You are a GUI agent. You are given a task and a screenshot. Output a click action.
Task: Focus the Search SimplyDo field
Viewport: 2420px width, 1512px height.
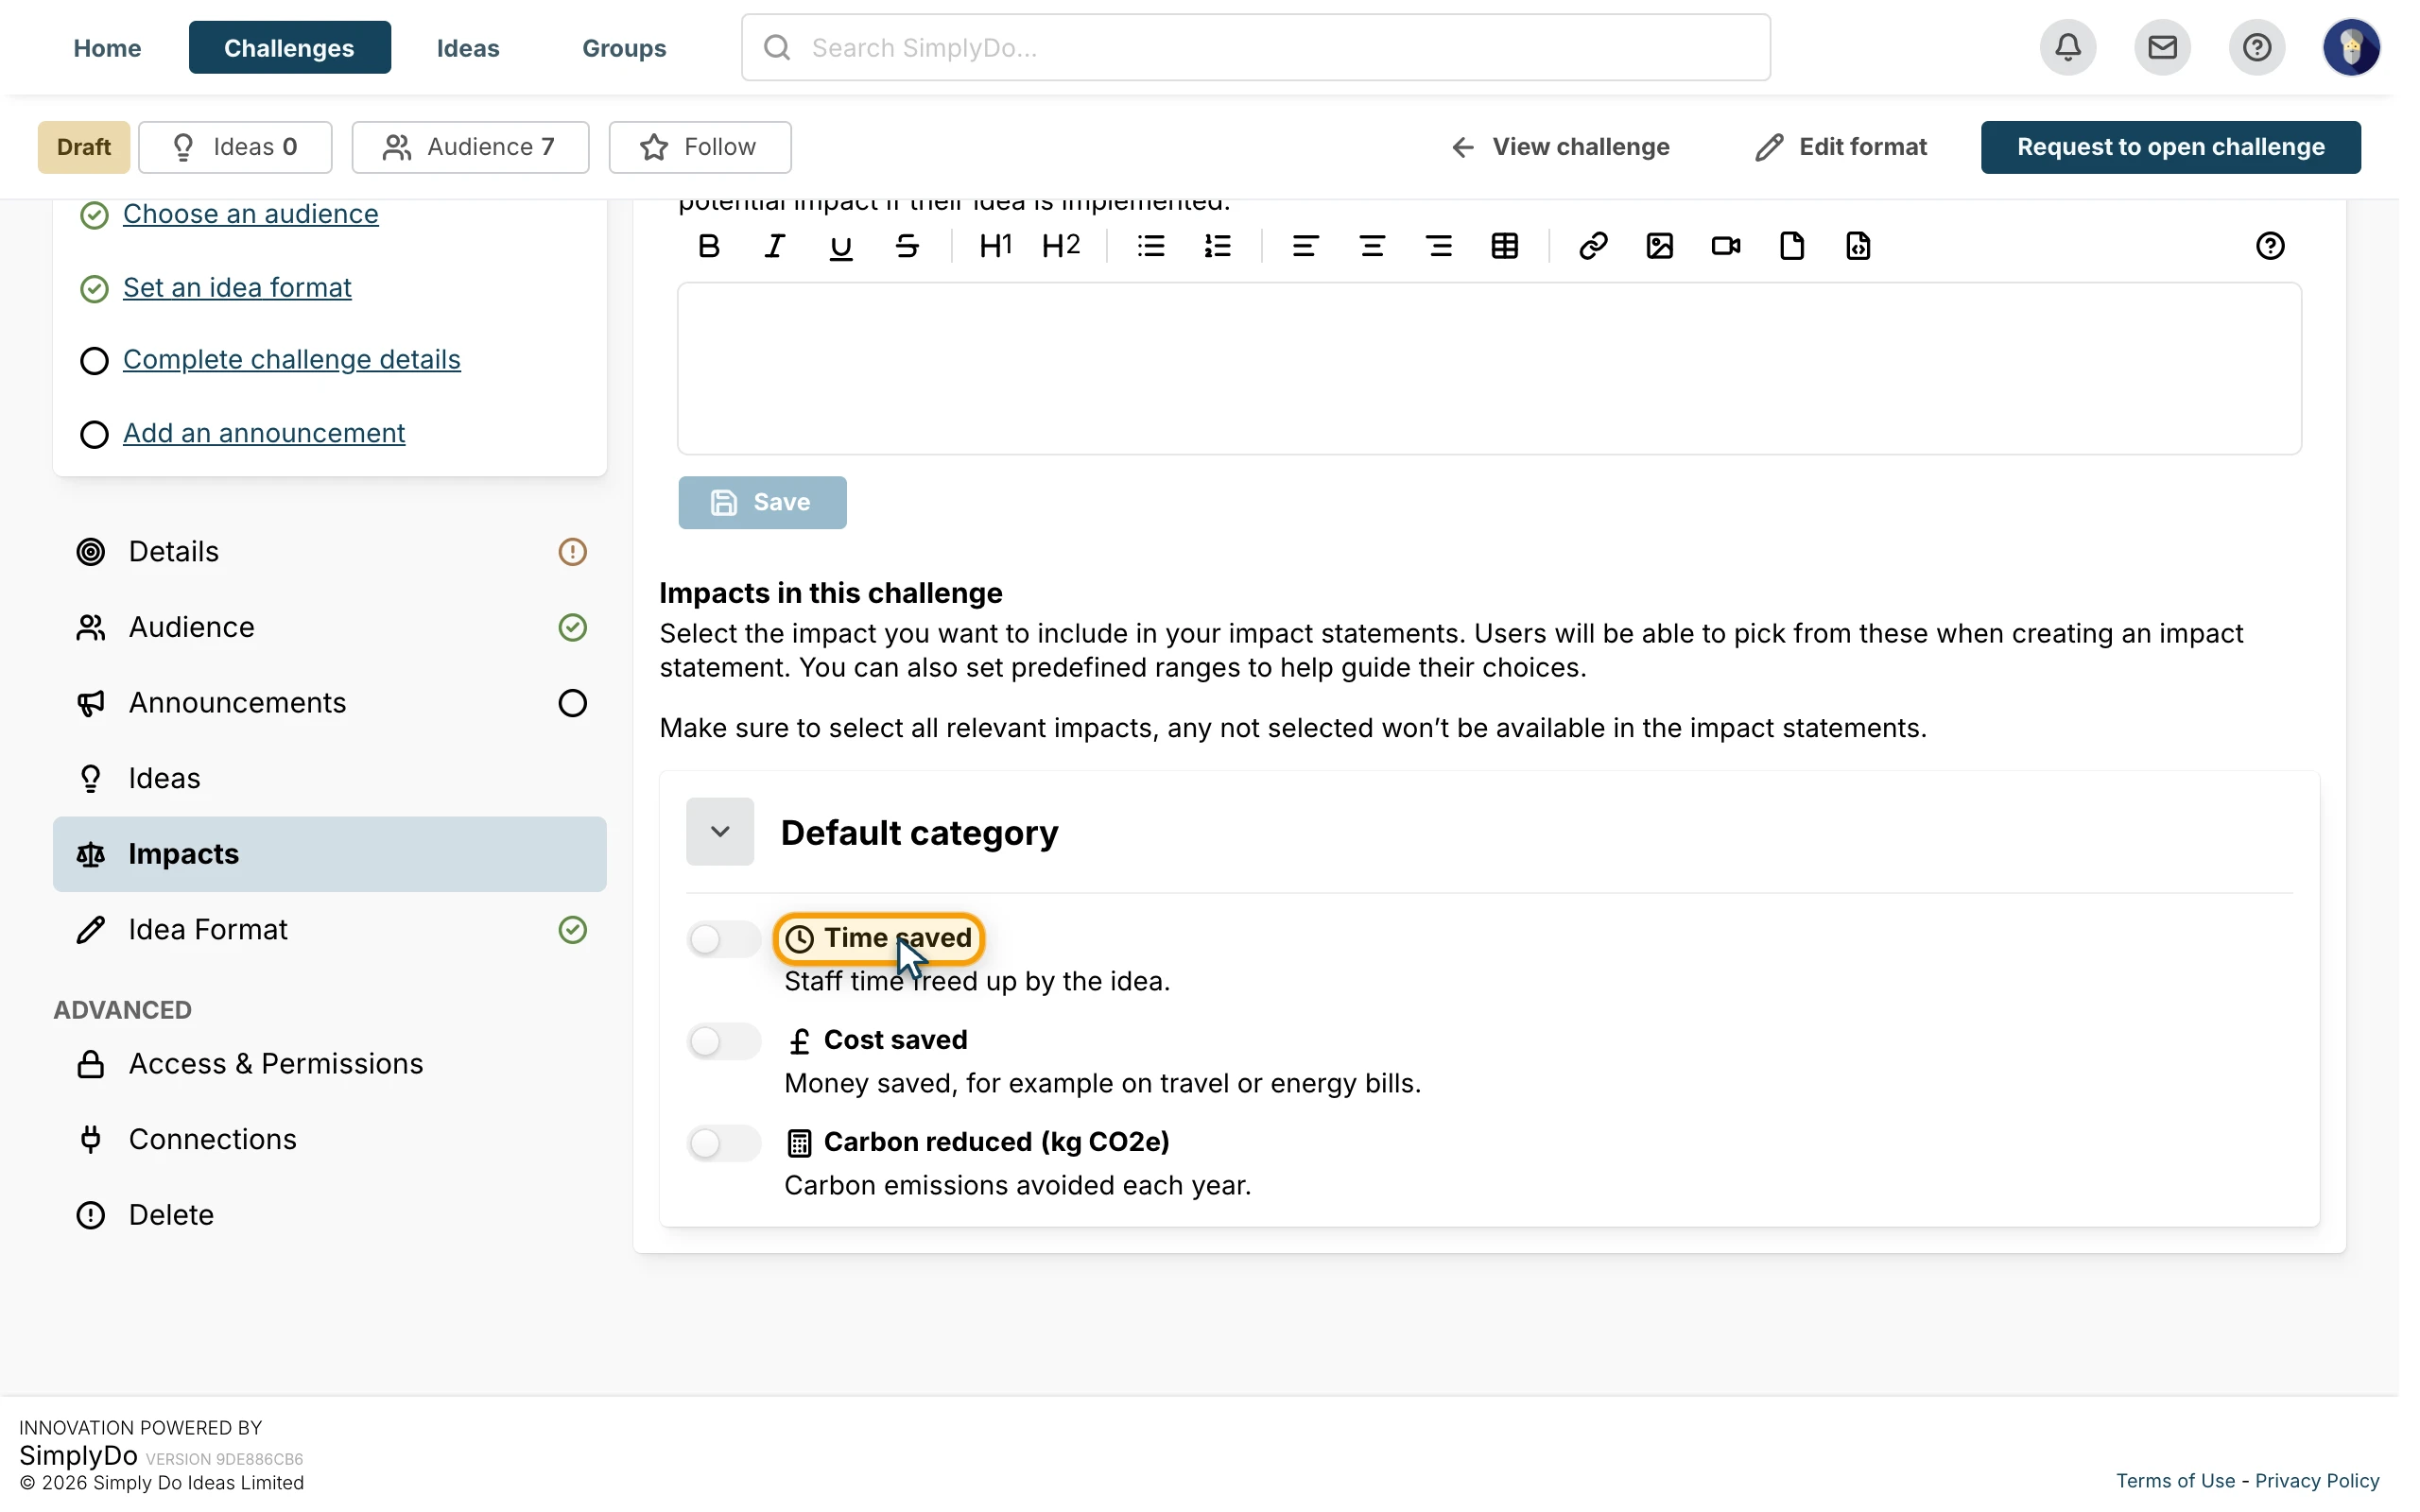coord(1256,47)
